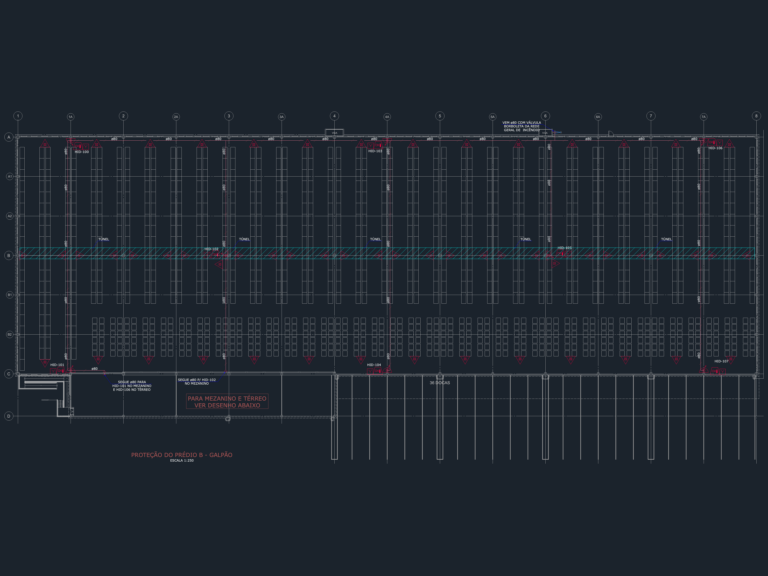The height and width of the screenshot is (576, 768).
Task: Click the 'SEGUE ø80 P/ HID-102 NO MEZANINO' note
Action: coord(197,382)
